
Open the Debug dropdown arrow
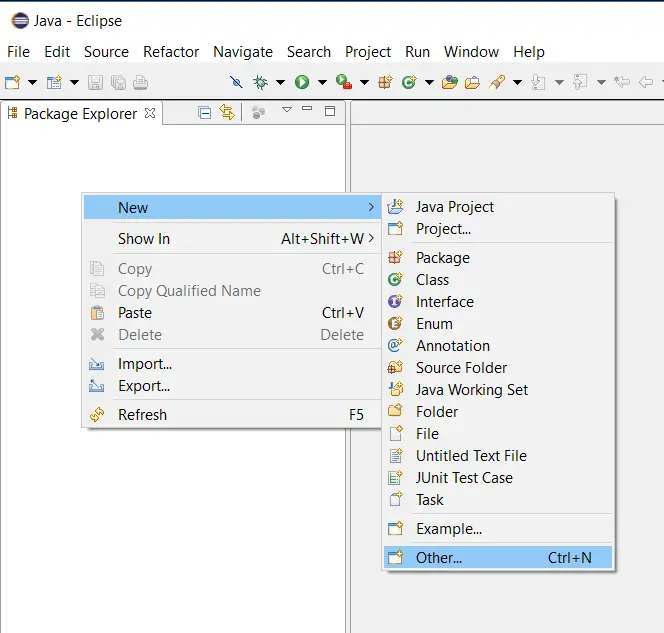coord(280,82)
